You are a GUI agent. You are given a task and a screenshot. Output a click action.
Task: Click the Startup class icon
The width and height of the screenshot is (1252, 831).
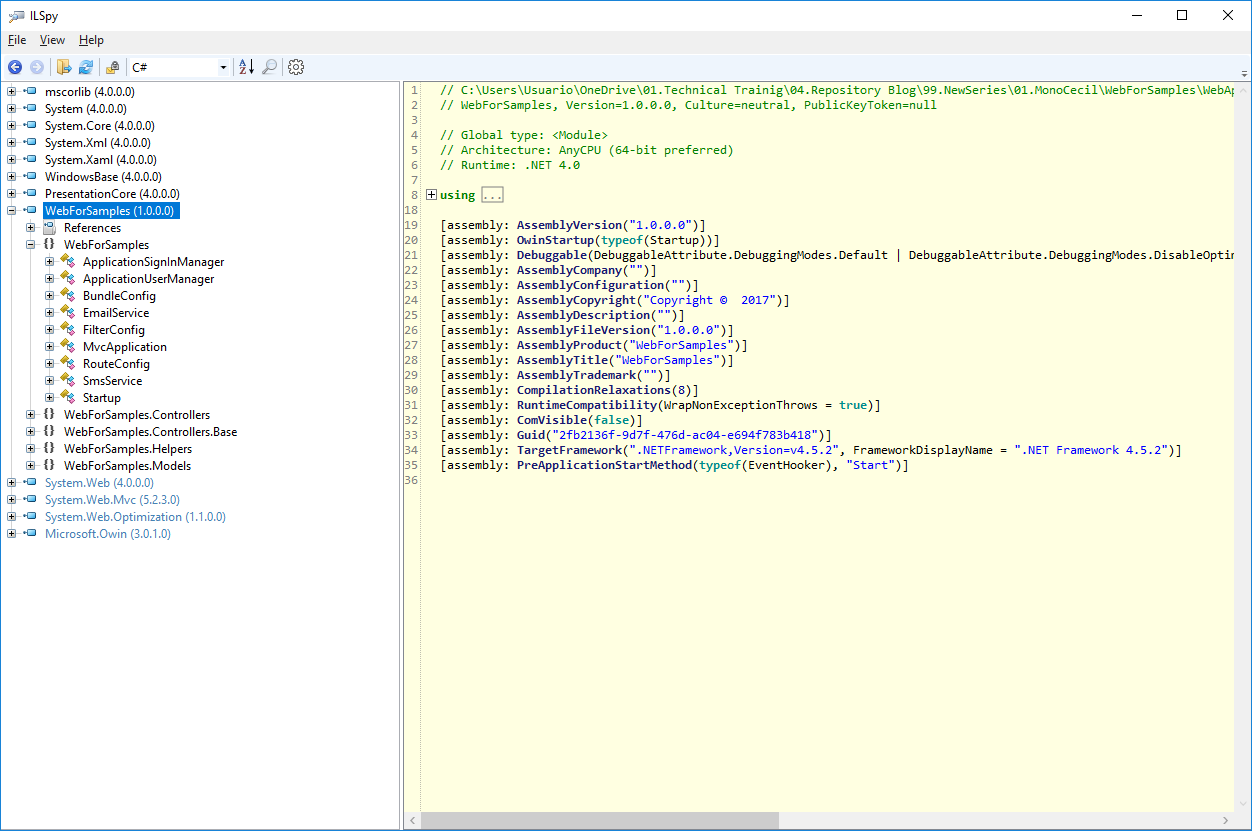coord(68,398)
